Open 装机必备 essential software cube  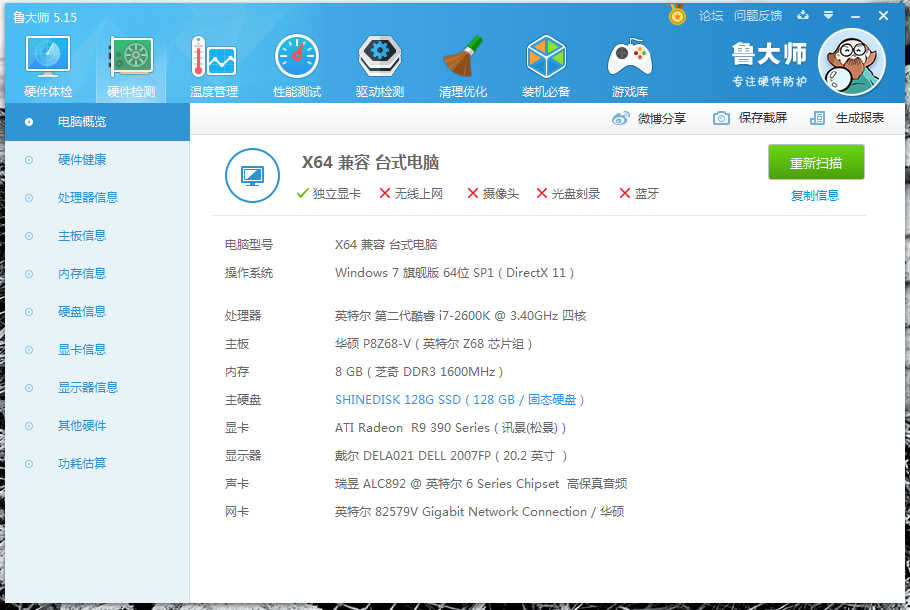546,67
